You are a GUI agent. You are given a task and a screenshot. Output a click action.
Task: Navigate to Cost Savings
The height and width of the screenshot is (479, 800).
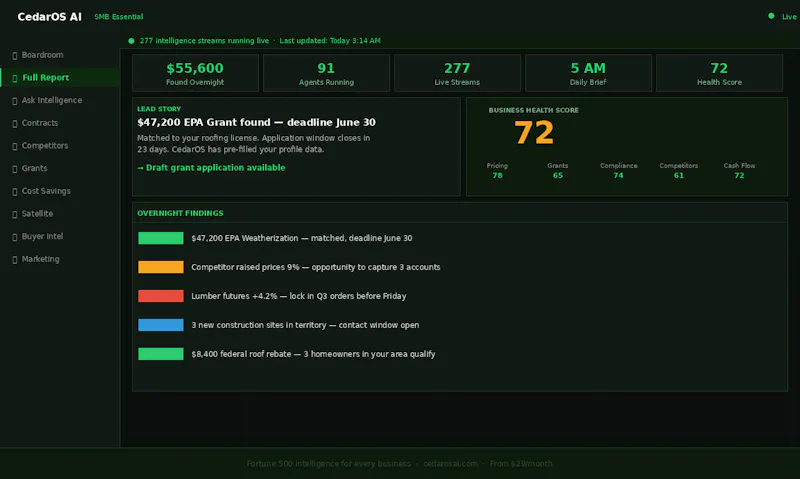coord(60,191)
